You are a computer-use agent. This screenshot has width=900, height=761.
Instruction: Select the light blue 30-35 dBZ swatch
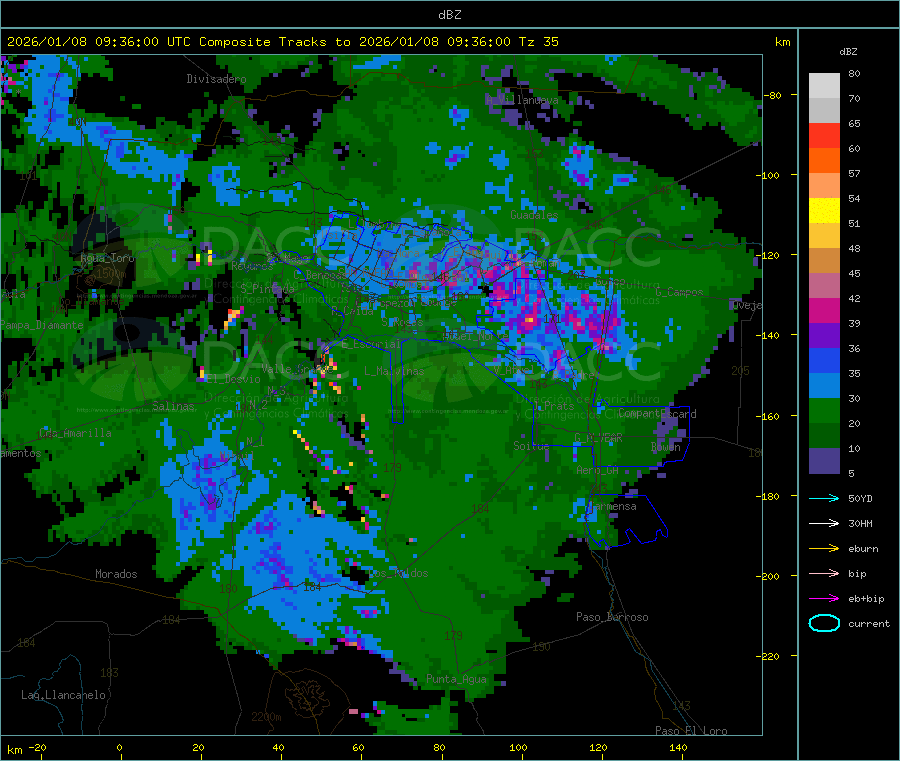[824, 386]
